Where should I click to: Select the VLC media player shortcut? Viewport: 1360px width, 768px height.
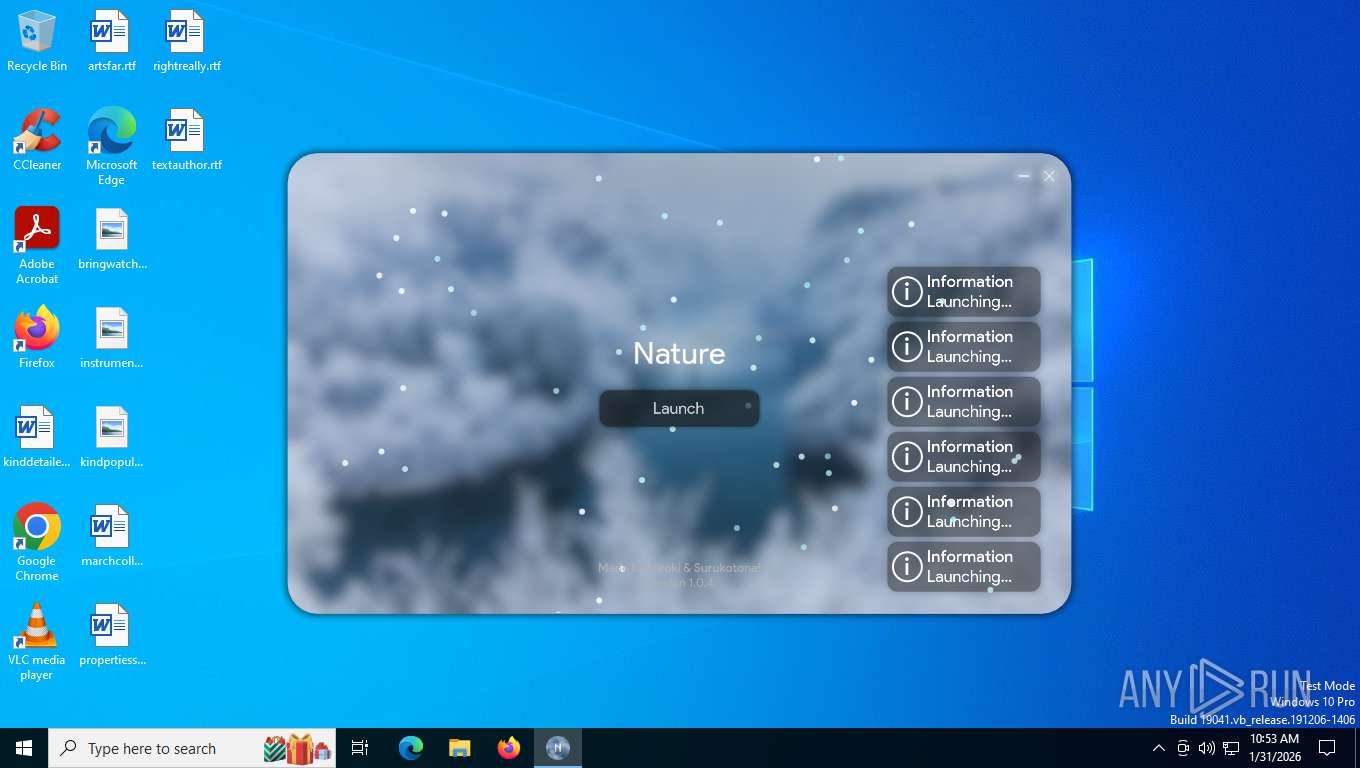point(37,642)
